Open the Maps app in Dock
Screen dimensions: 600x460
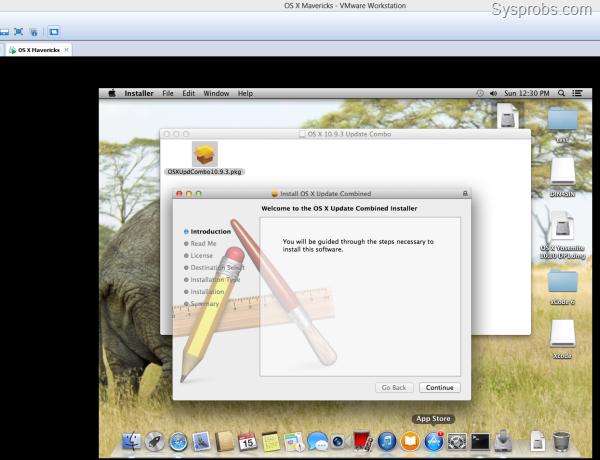click(294, 442)
